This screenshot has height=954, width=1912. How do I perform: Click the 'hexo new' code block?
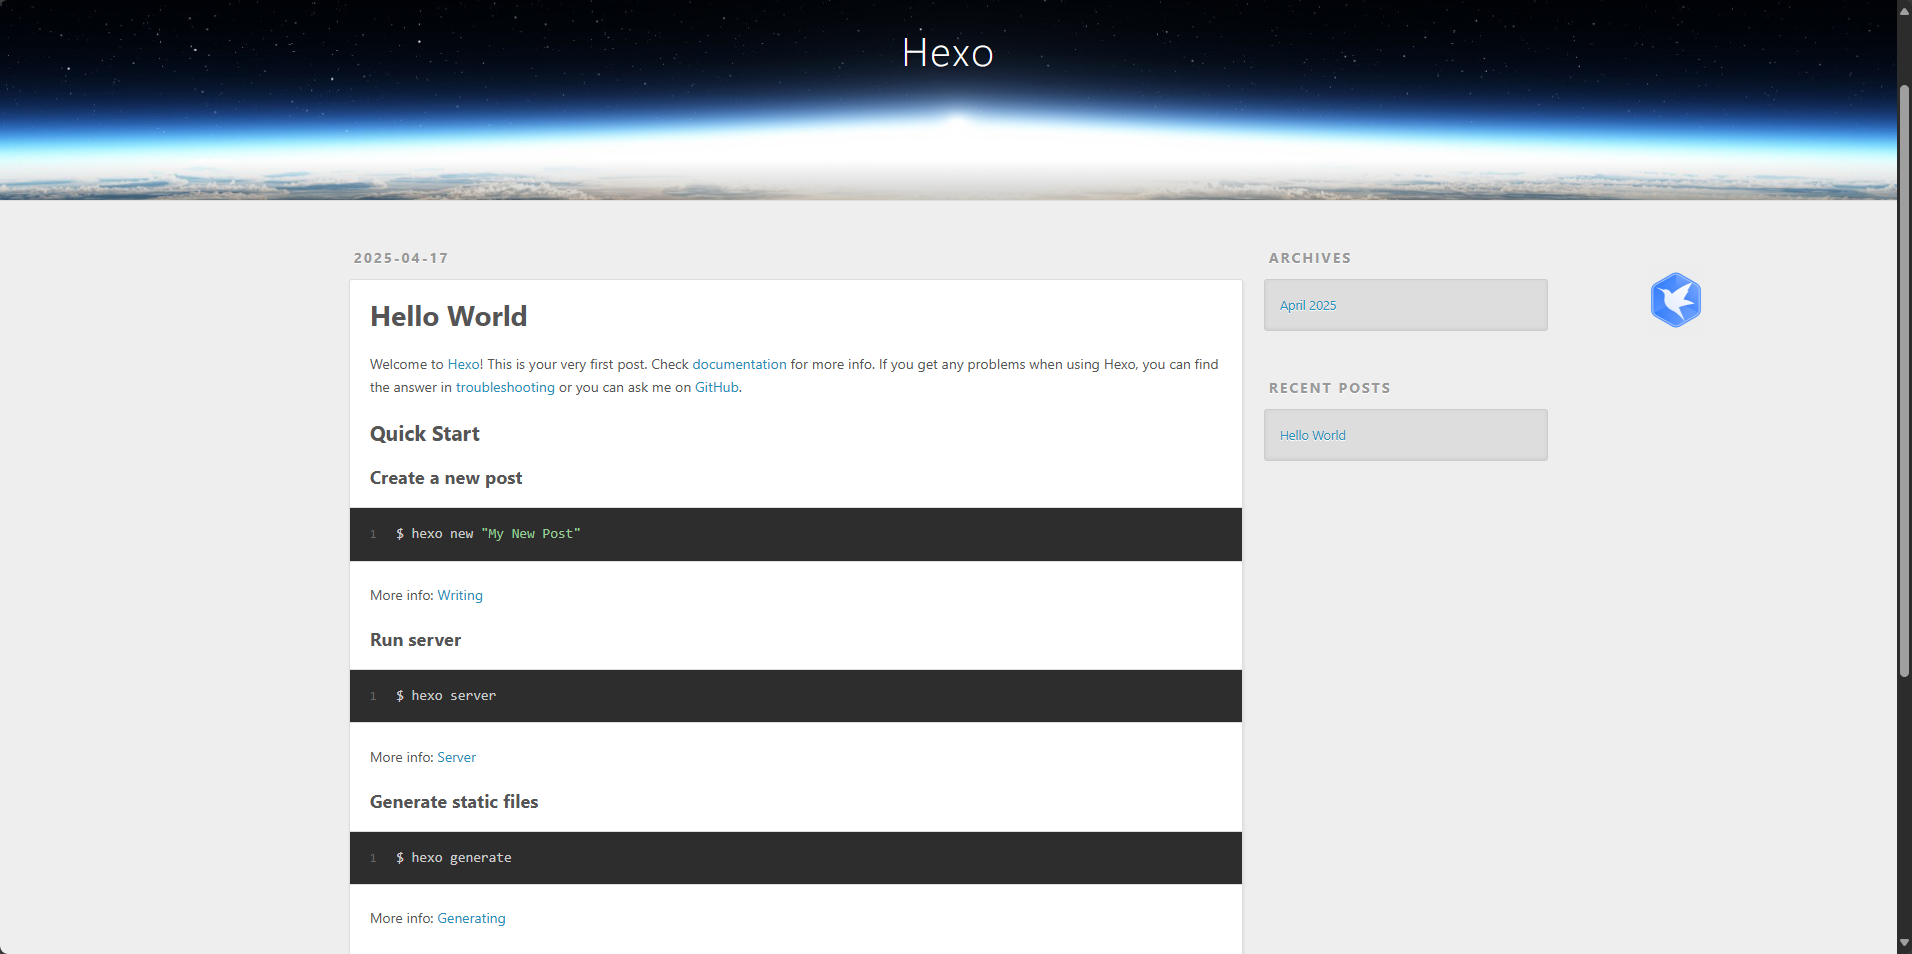(795, 534)
